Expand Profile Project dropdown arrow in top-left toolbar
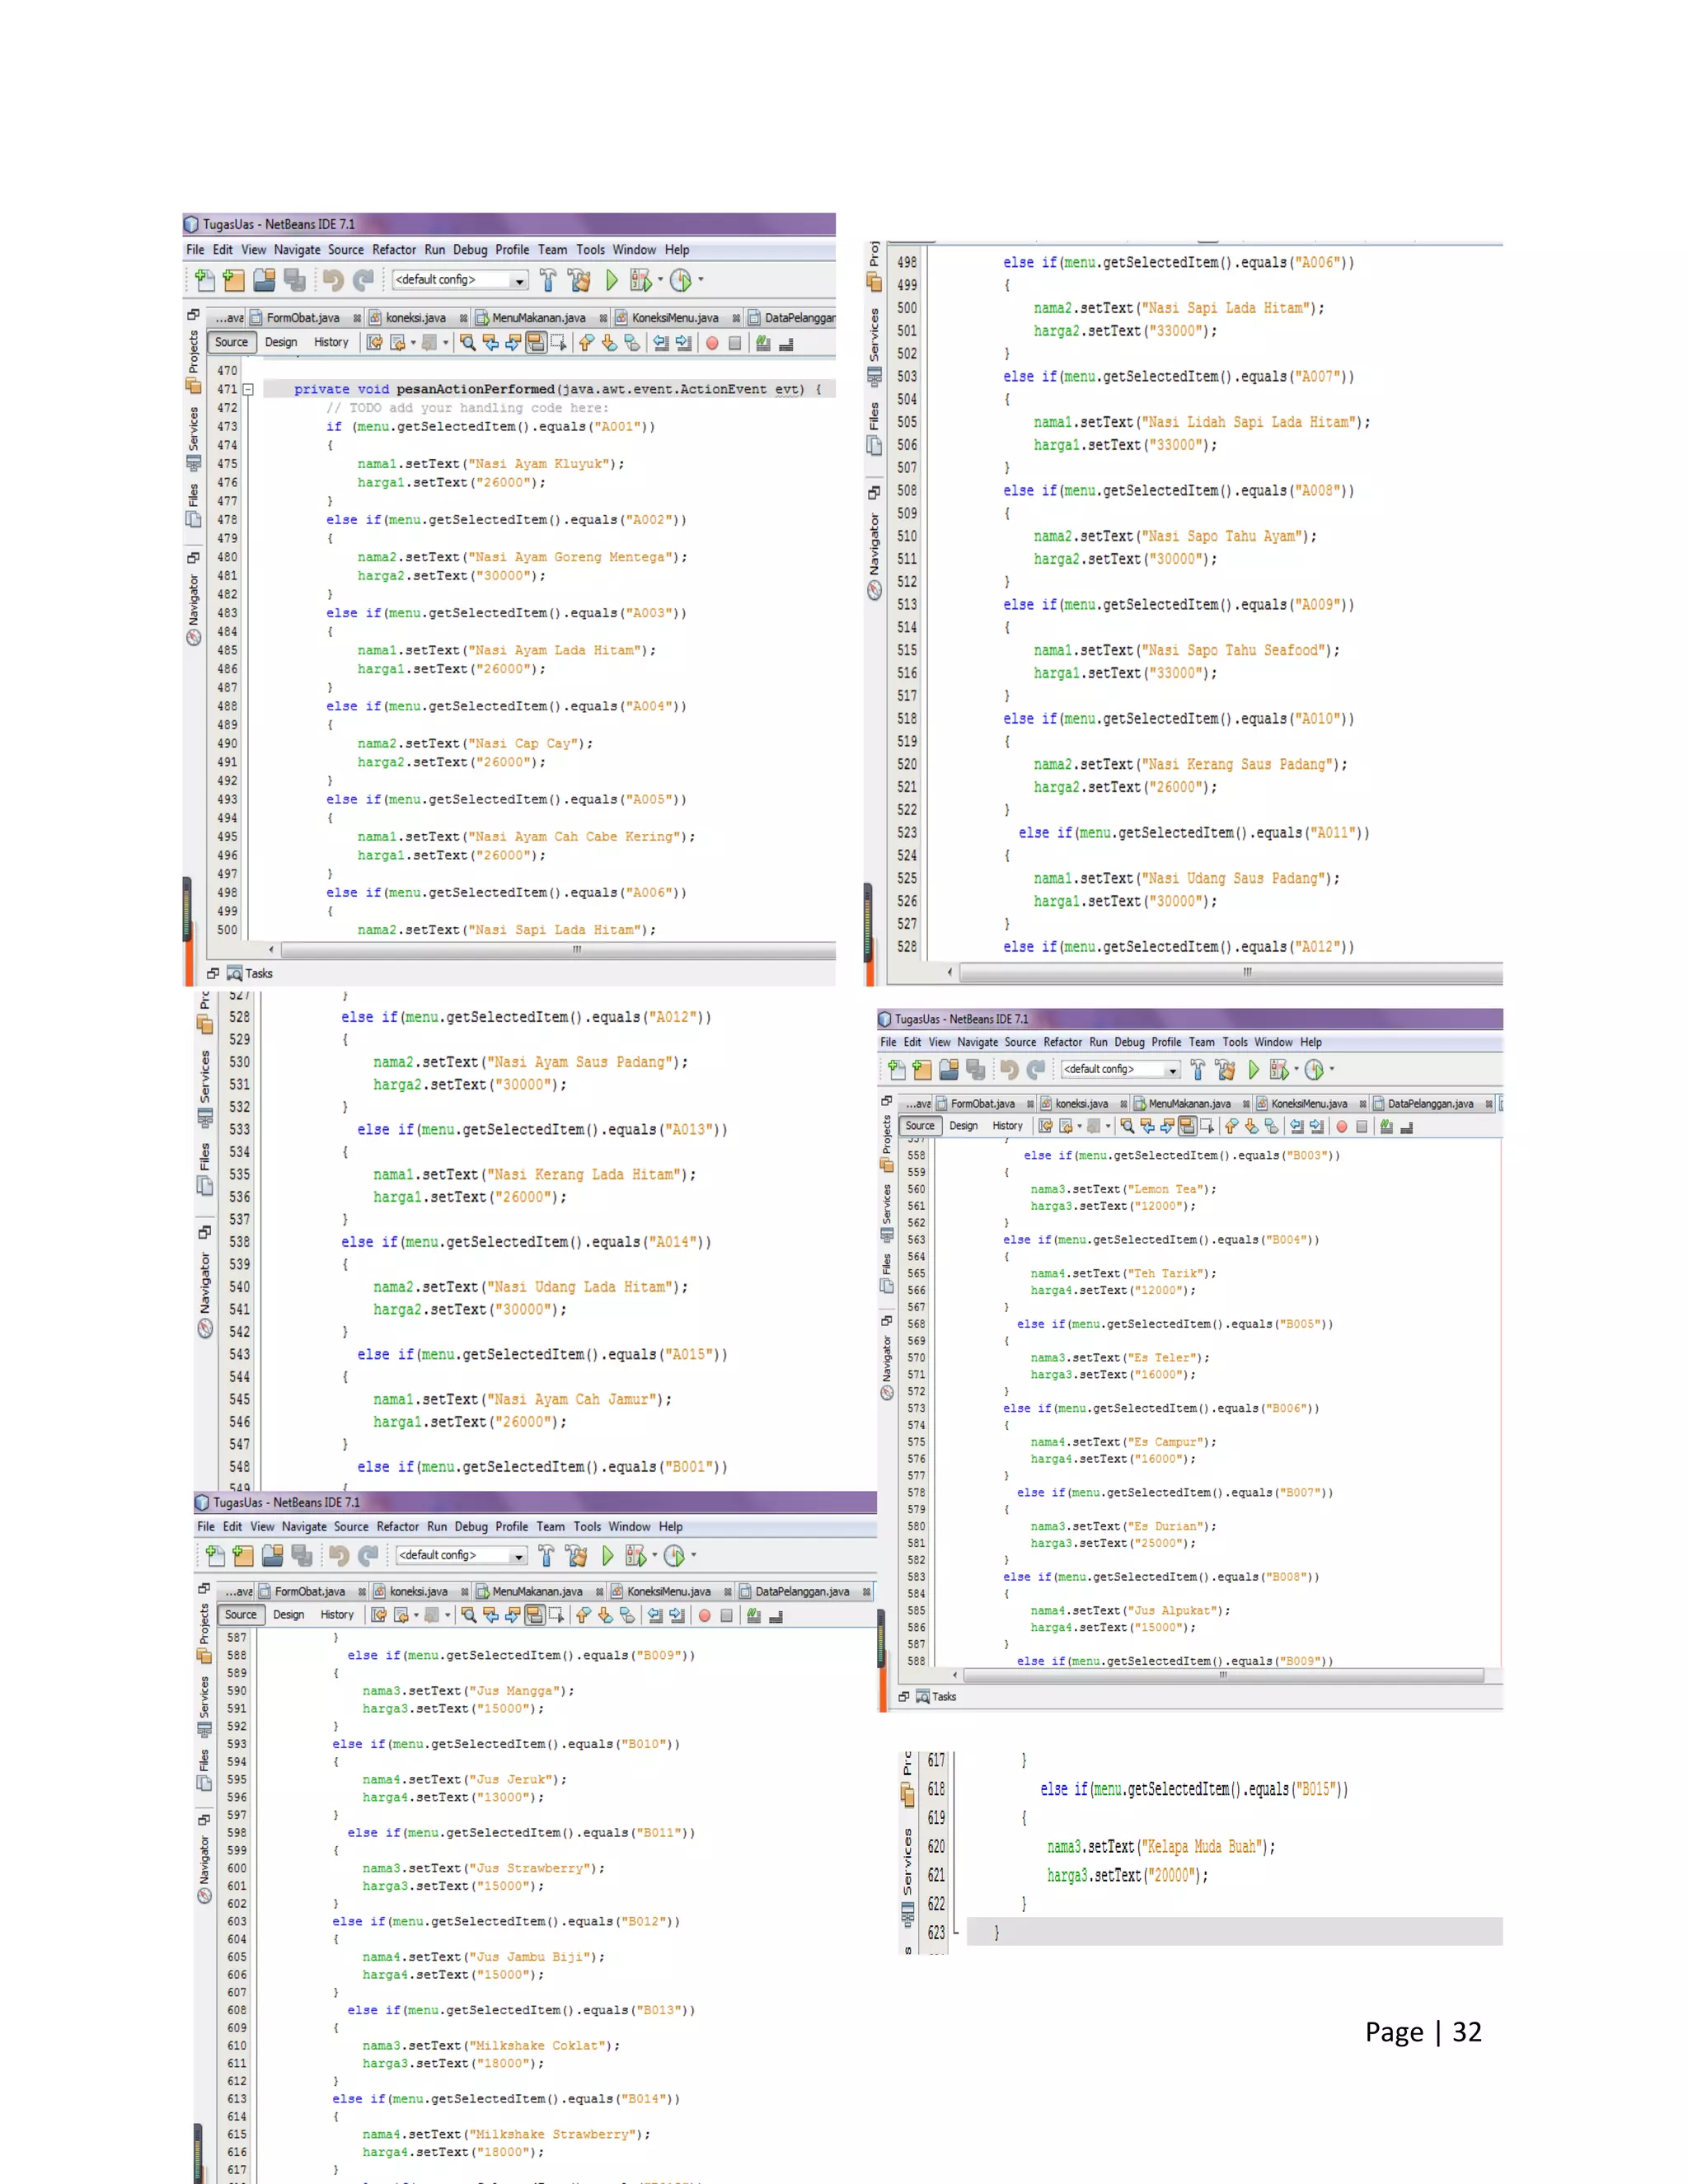Screen dimensions: 1688x2184 700,280
